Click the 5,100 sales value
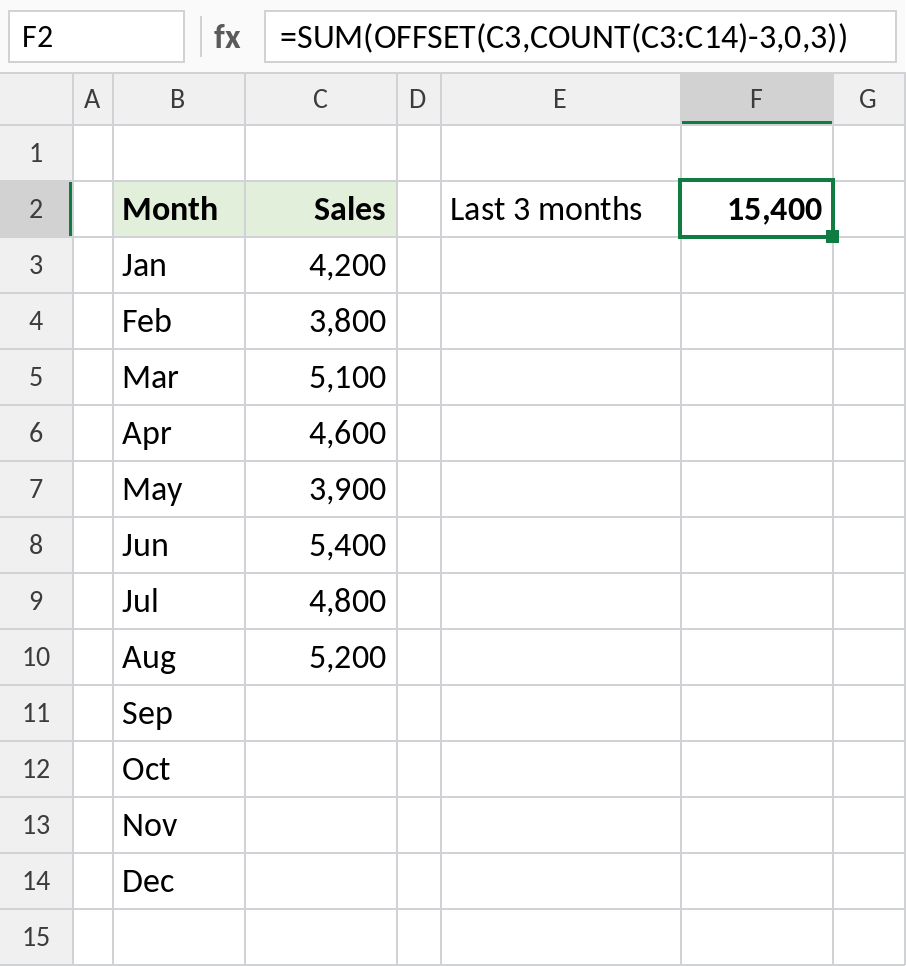 coord(321,377)
